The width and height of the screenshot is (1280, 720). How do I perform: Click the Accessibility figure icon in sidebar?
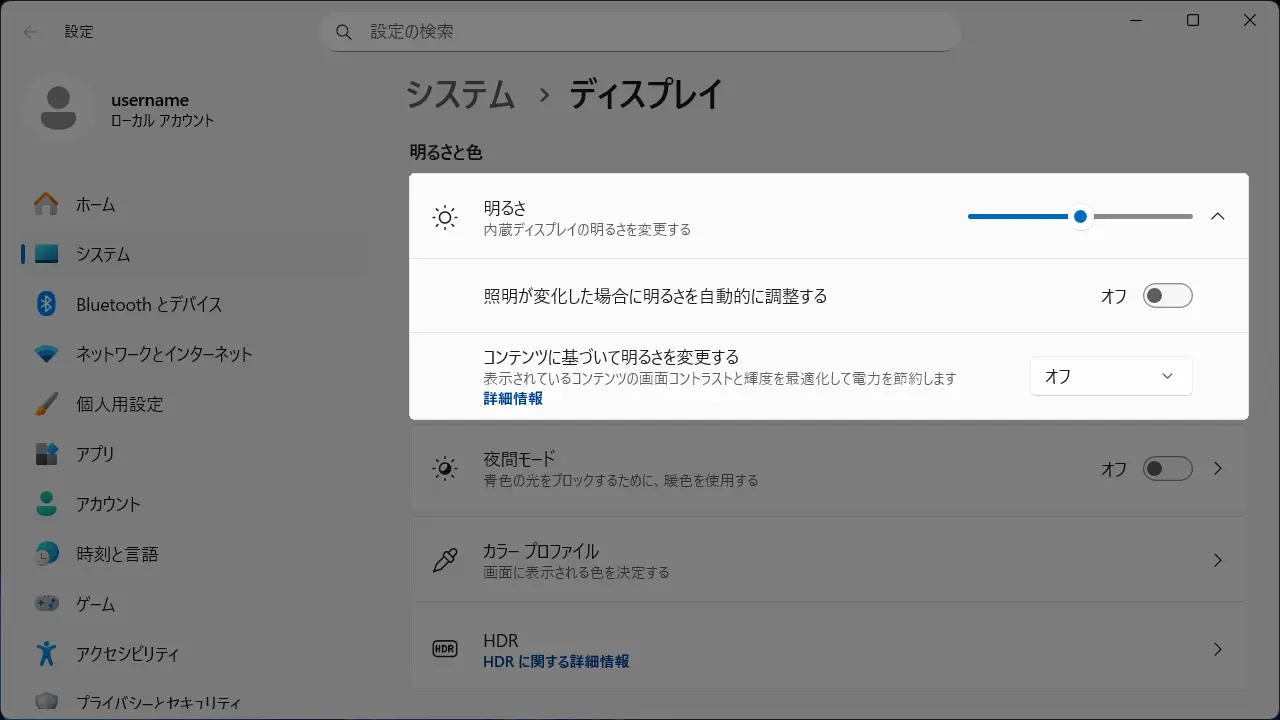[x=46, y=654]
